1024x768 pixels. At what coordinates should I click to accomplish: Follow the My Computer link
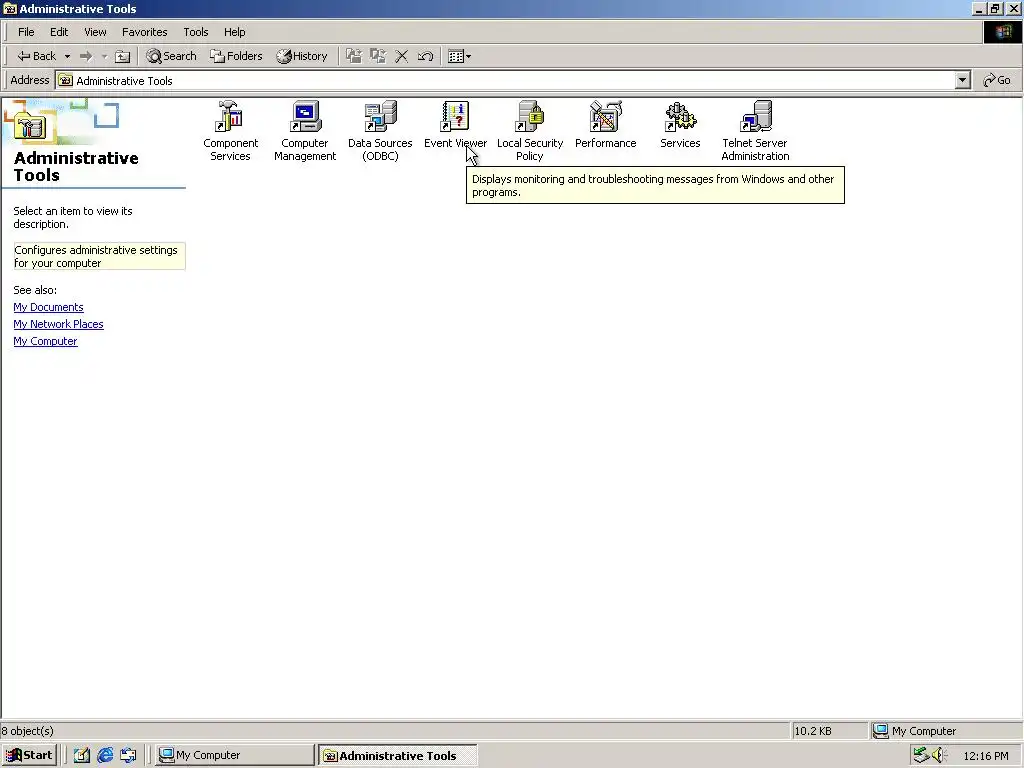pos(45,341)
